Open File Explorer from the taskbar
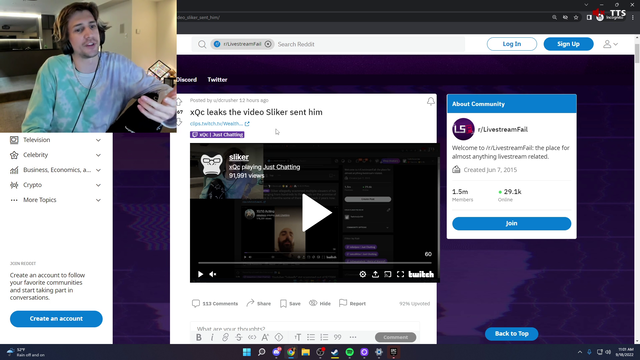The image size is (640, 360). coord(306,352)
